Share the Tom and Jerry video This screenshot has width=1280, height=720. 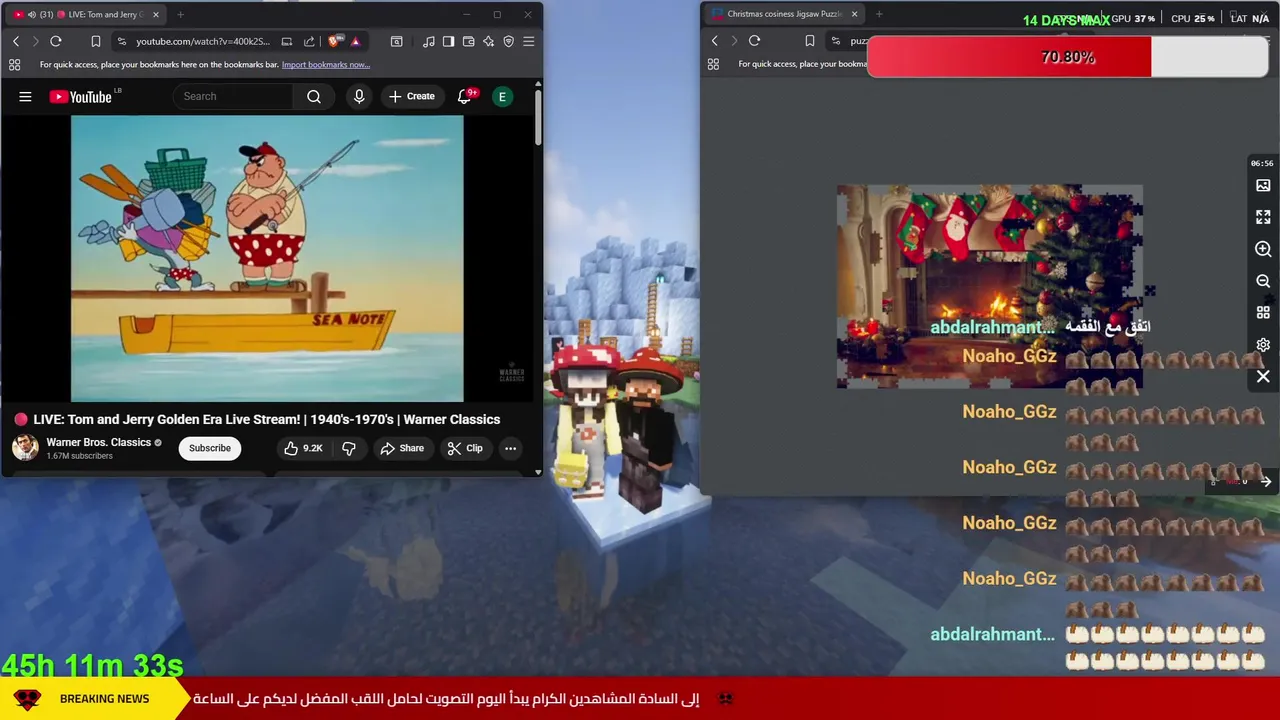(402, 448)
